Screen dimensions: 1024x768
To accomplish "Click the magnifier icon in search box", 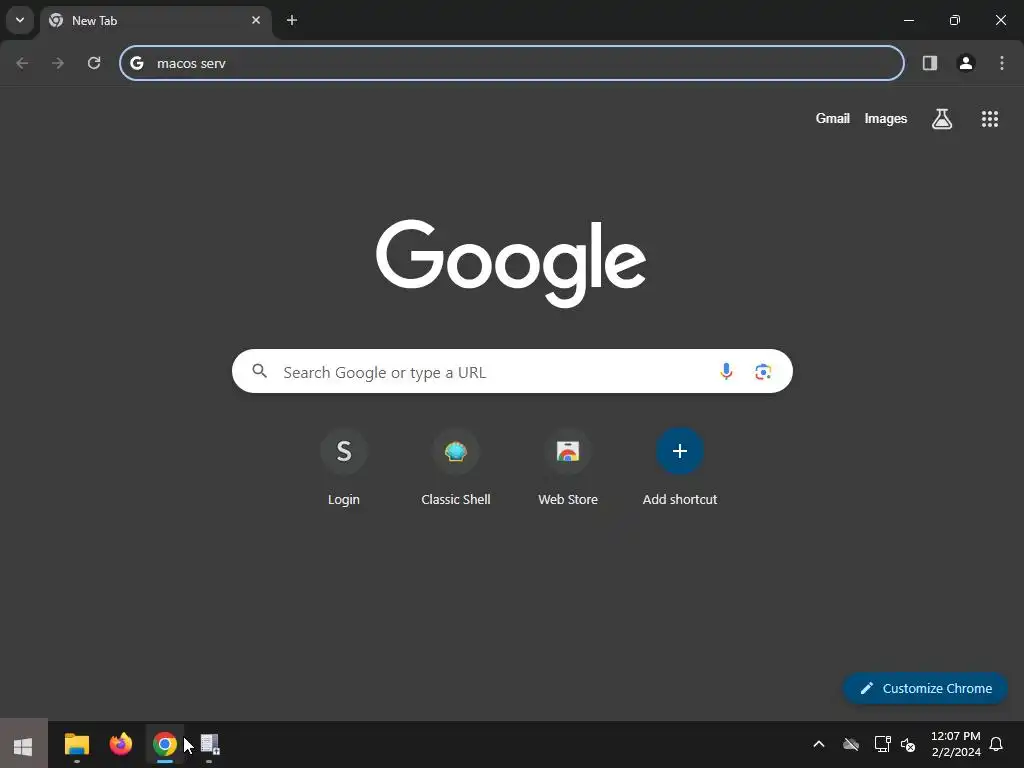I will coord(260,372).
